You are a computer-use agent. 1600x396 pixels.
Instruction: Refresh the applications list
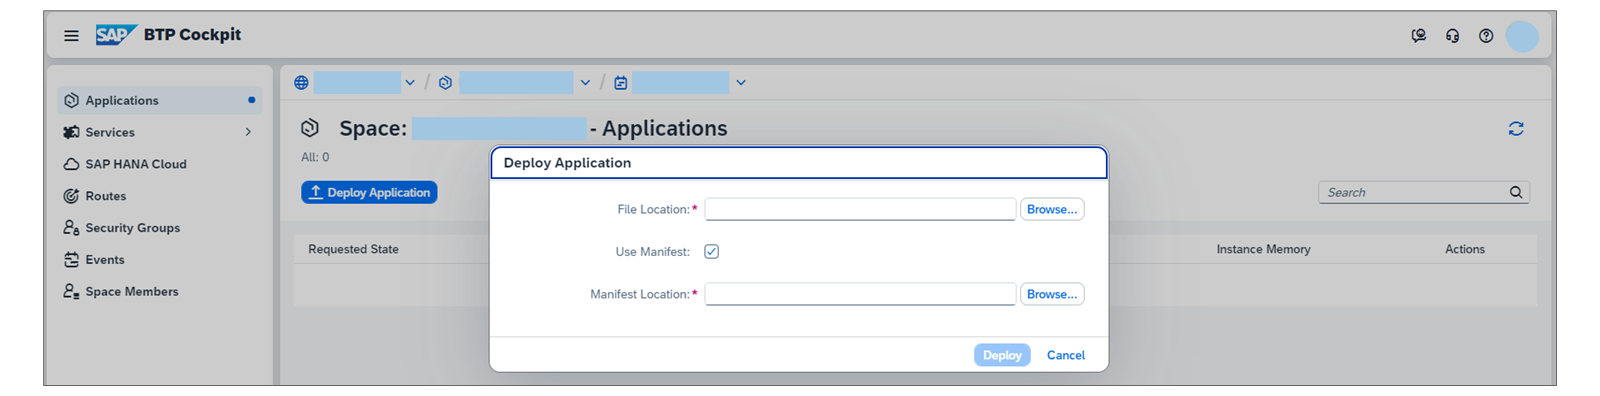(1516, 129)
